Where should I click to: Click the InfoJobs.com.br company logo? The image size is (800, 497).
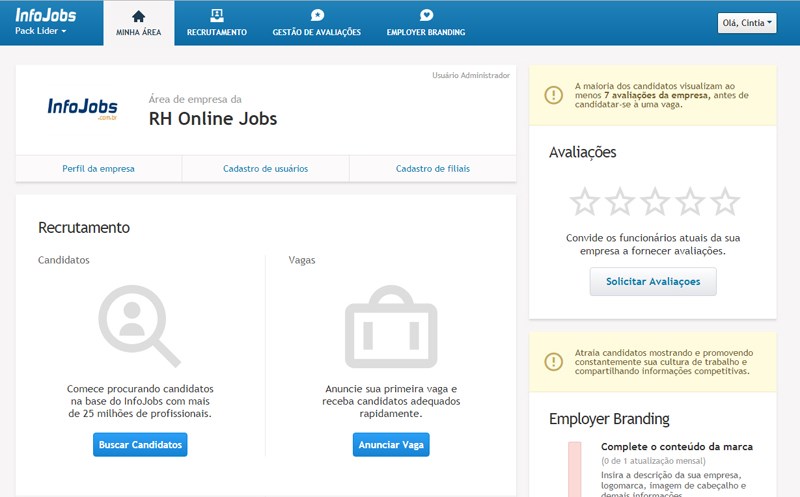coord(82,109)
